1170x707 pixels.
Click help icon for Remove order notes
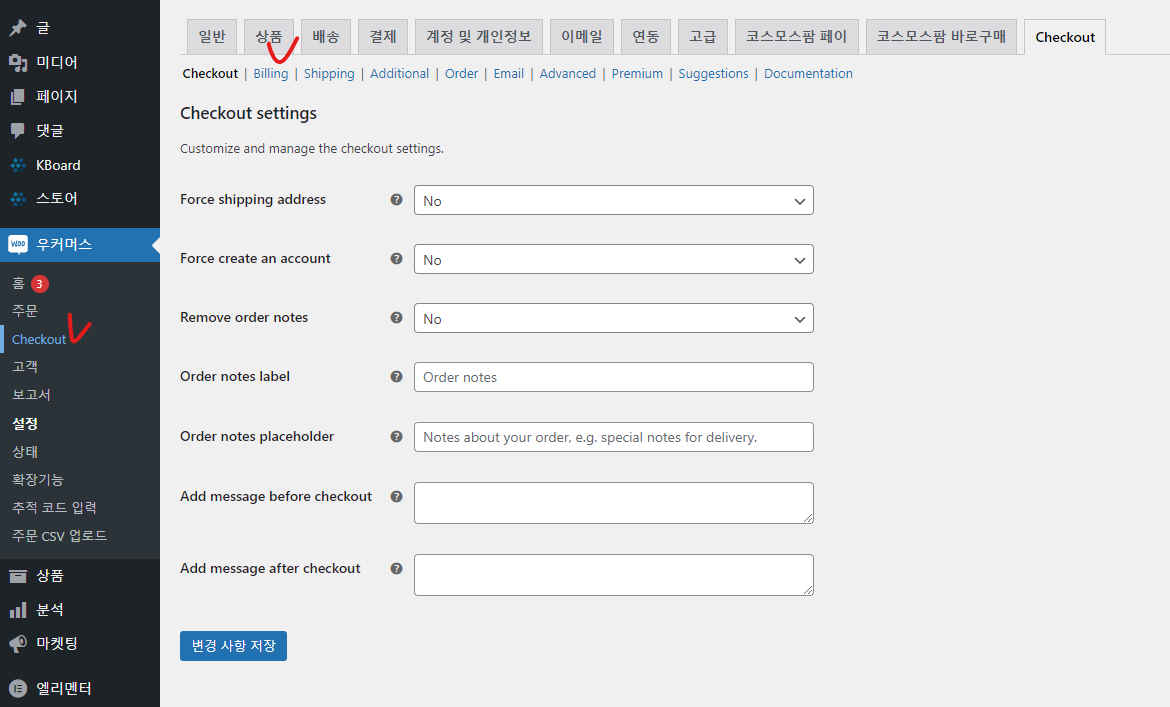[396, 317]
